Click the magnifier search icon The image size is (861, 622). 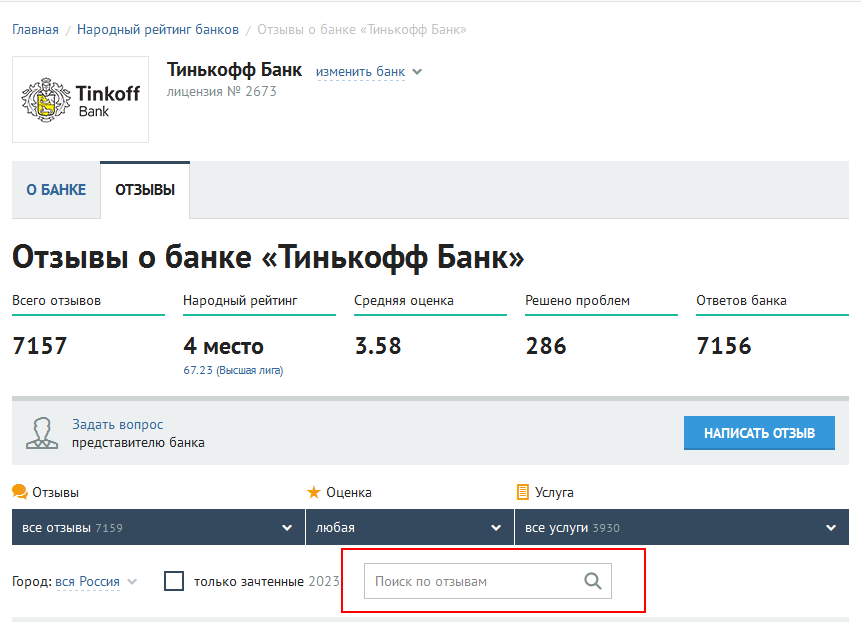[x=592, y=581]
